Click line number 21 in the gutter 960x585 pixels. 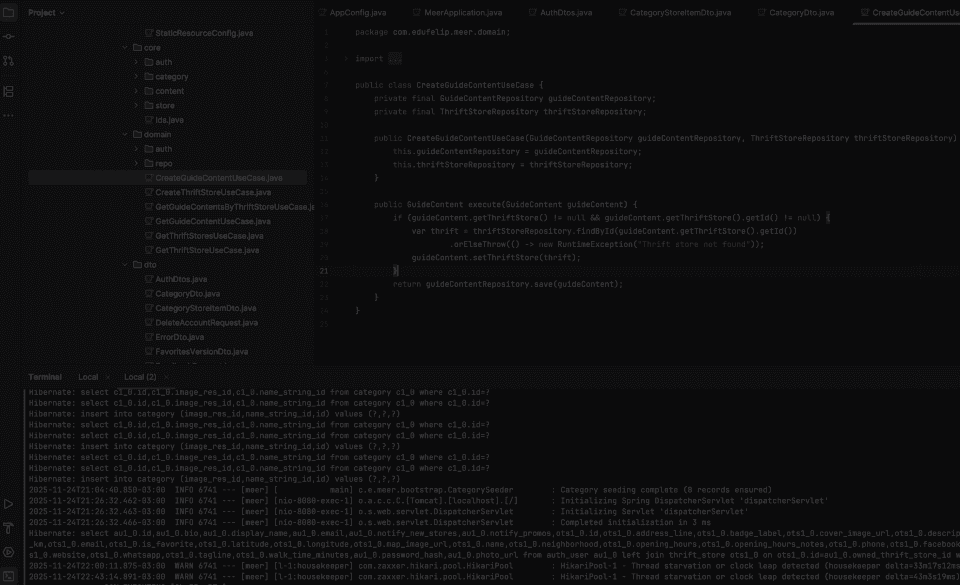tap(322, 270)
